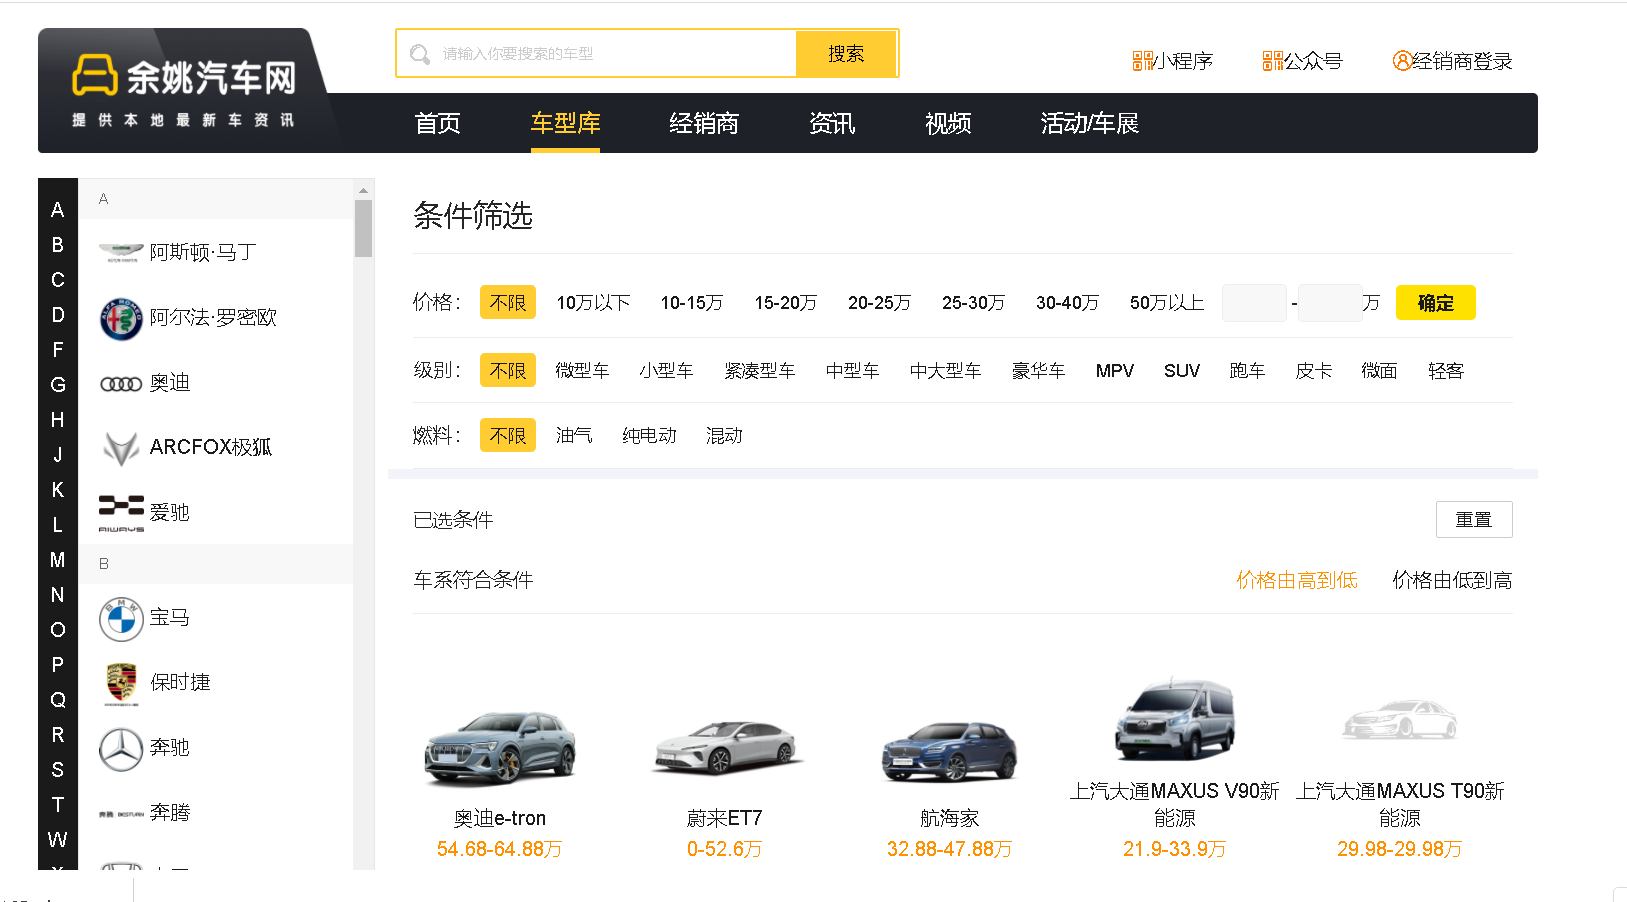
Task: Open the 经销商登录 link
Action: (x=1462, y=61)
